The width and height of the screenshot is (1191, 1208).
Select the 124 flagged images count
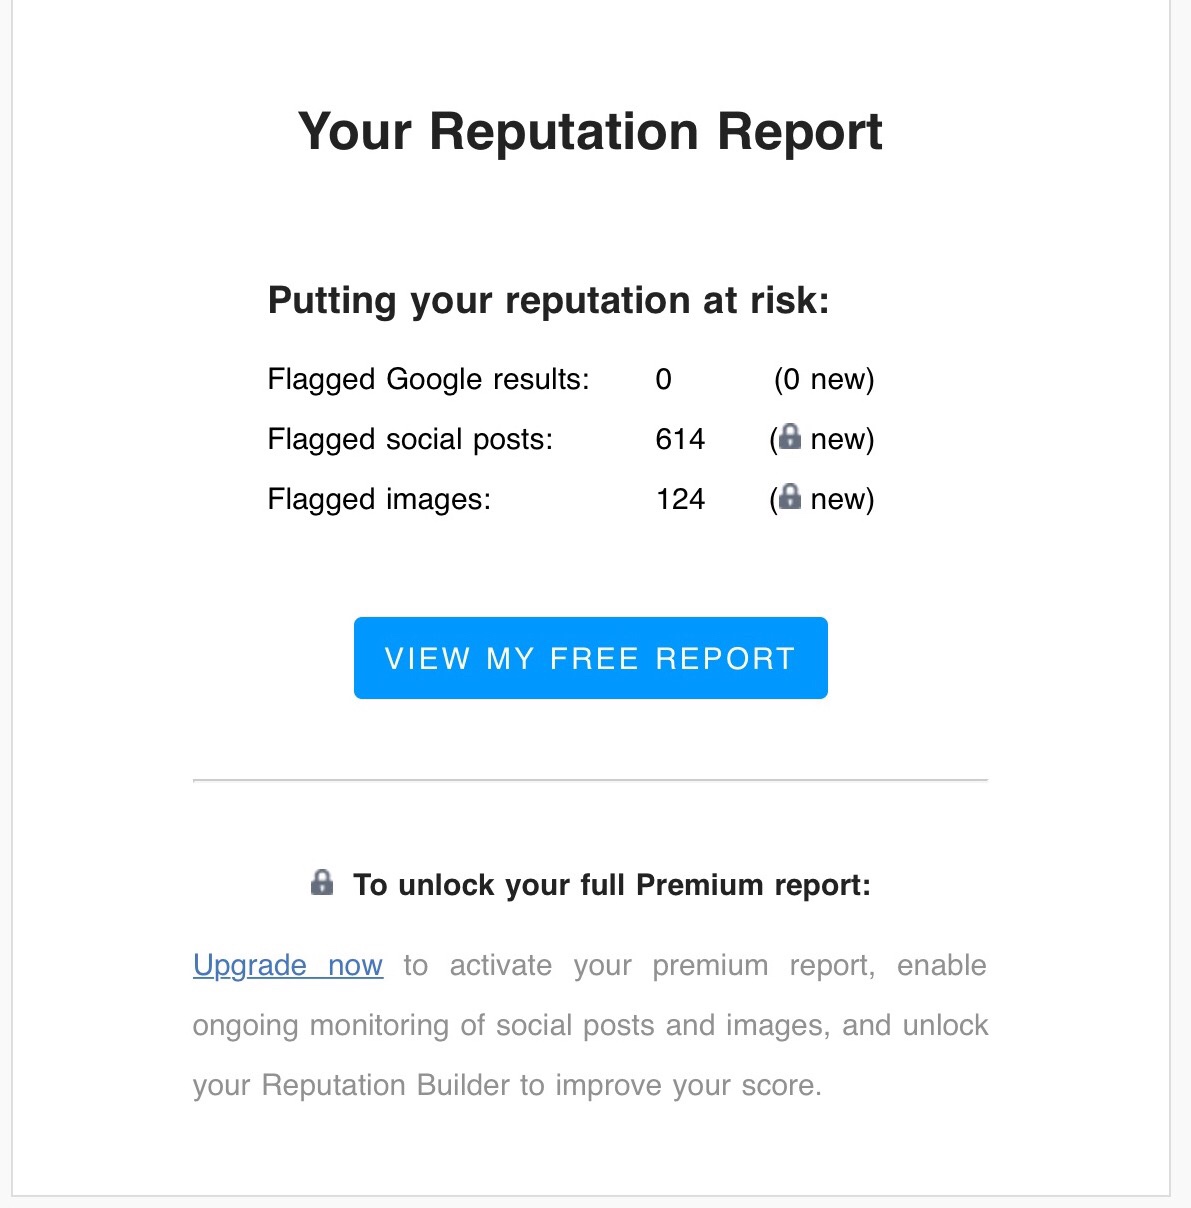coord(680,499)
